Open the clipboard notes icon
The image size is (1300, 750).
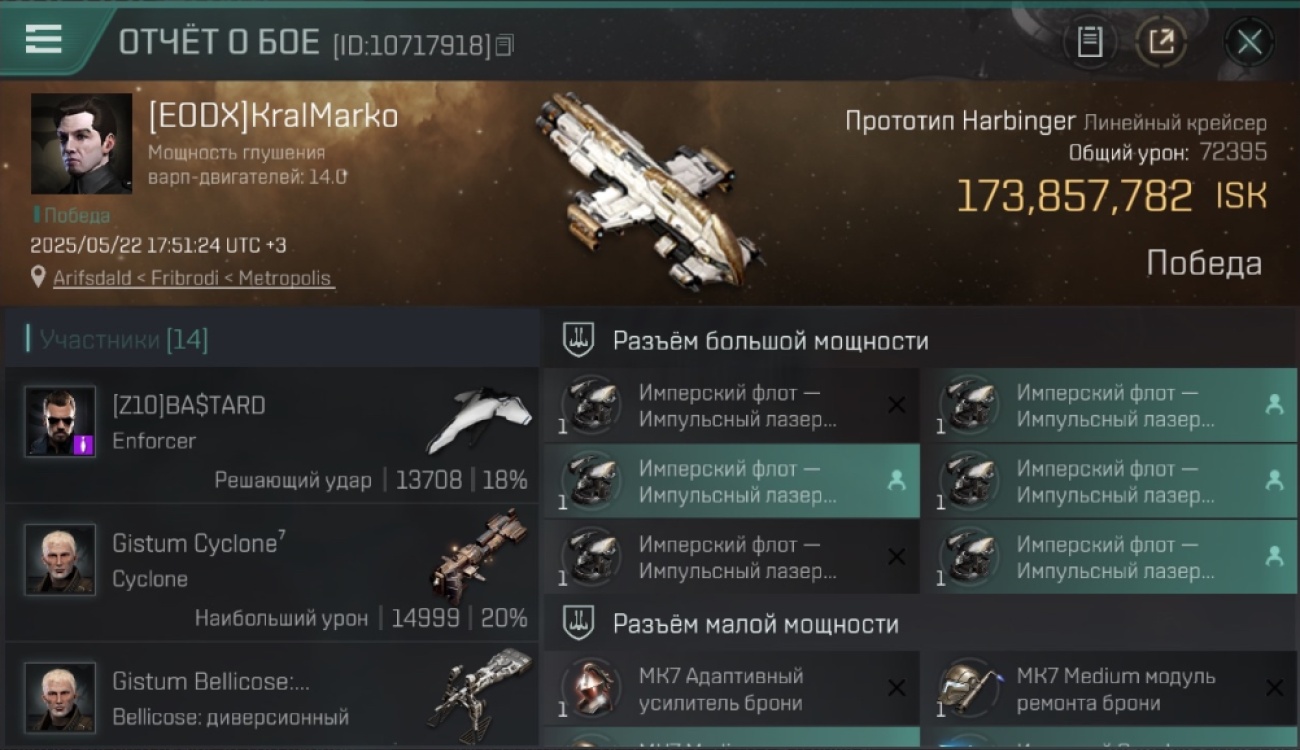[1090, 42]
